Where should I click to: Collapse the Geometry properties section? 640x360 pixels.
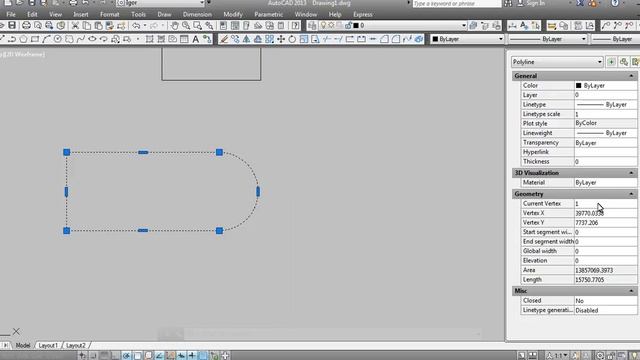pos(631,194)
